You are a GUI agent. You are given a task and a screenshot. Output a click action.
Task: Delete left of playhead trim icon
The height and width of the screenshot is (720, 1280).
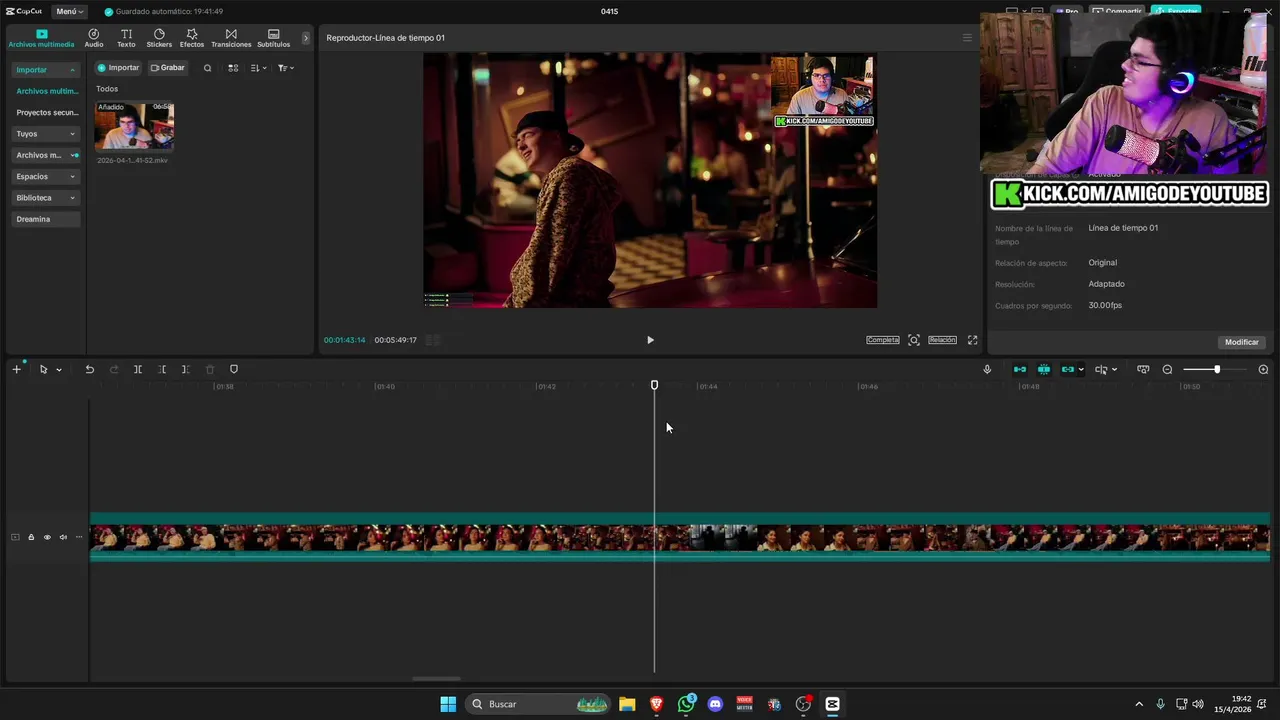coord(162,369)
